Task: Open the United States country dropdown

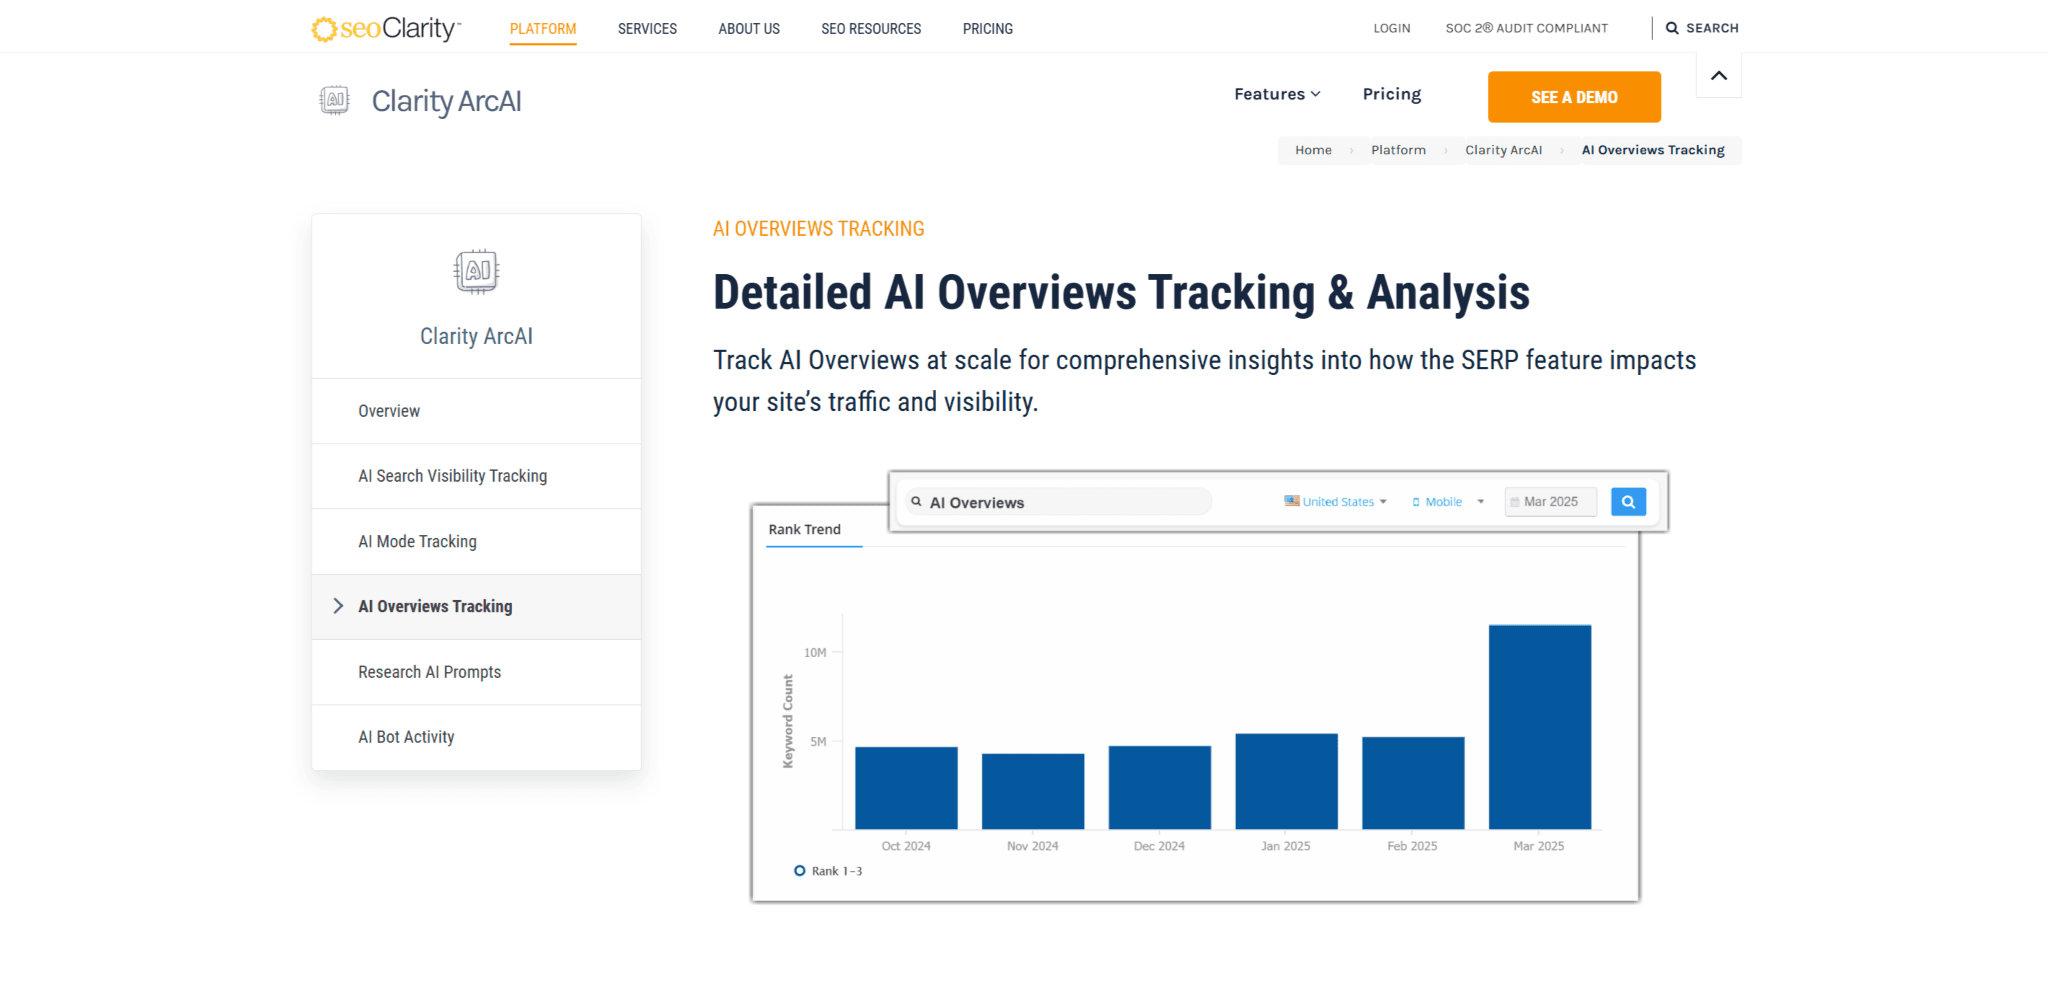Action: click(x=1336, y=502)
